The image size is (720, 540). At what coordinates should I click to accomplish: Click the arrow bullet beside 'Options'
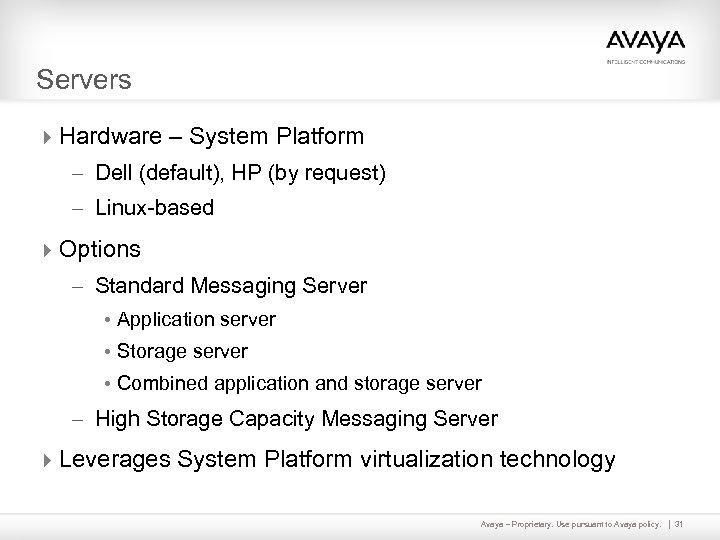(x=47, y=250)
